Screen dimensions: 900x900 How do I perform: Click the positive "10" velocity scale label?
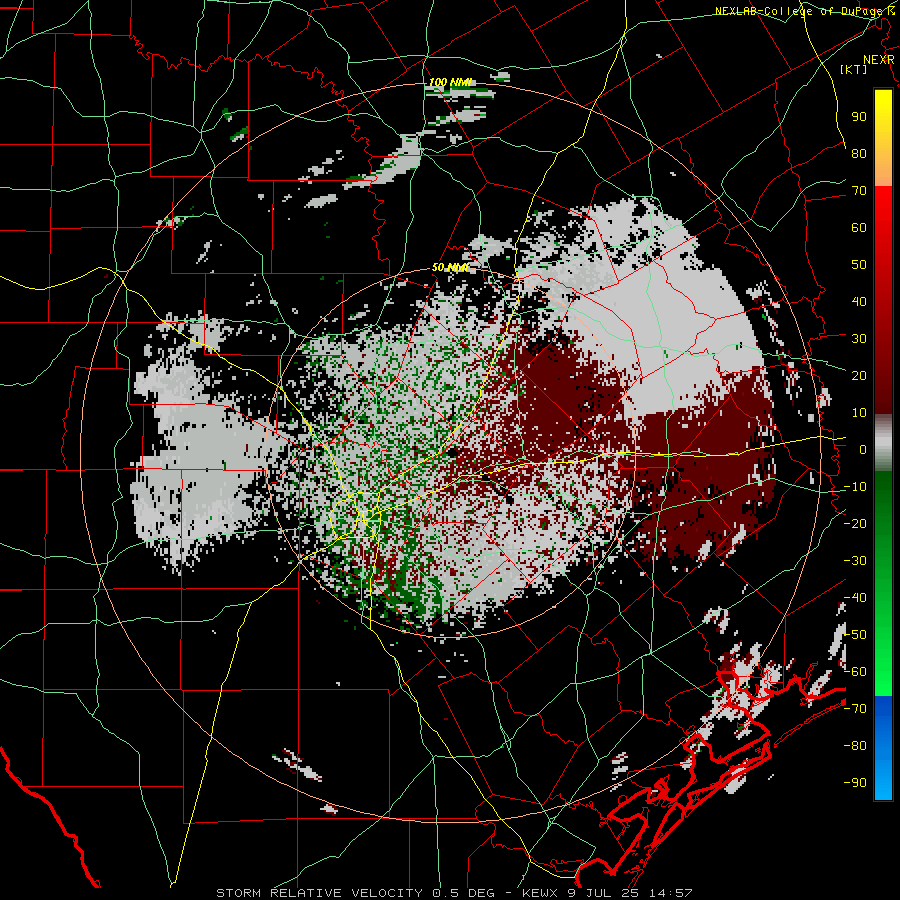pos(859,413)
